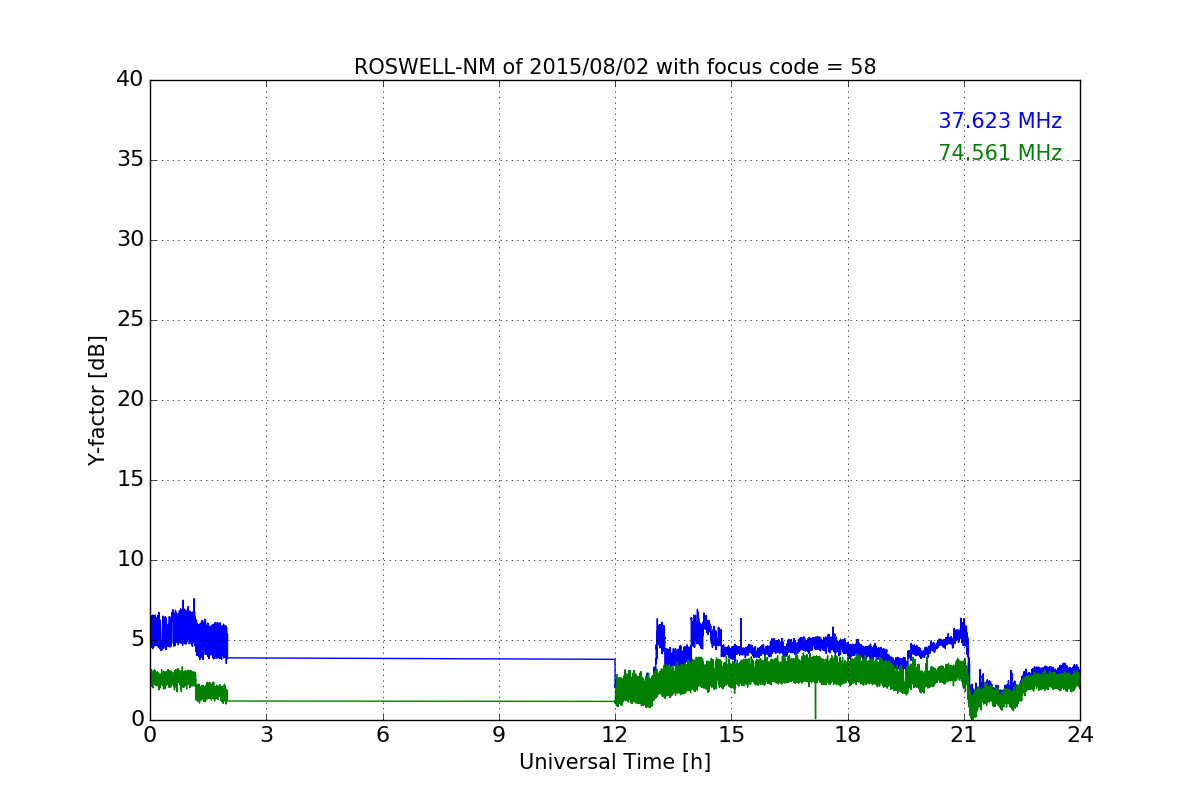This screenshot has height=800, width=1200.
Task: Select the blue 37.623 MHz legend label
Action: [x=1000, y=121]
